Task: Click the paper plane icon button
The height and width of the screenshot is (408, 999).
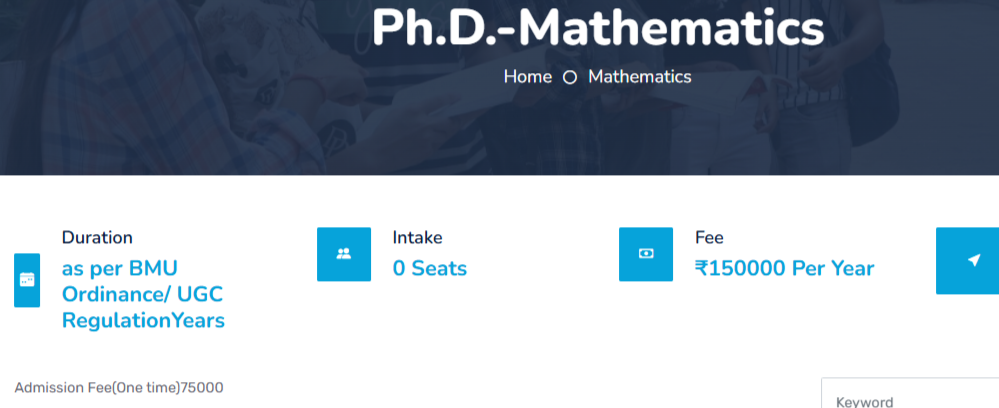Action: coord(973,260)
